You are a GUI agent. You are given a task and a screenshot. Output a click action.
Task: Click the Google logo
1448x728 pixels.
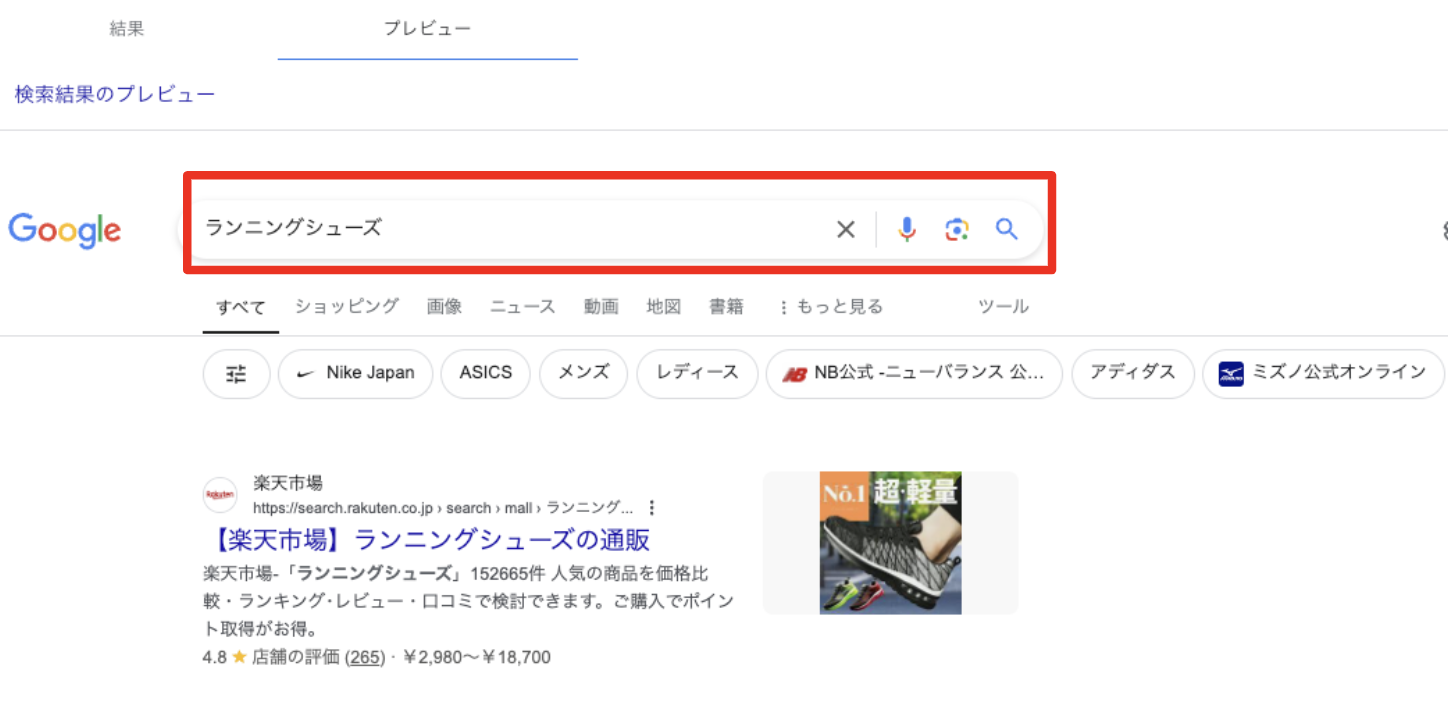(65, 231)
